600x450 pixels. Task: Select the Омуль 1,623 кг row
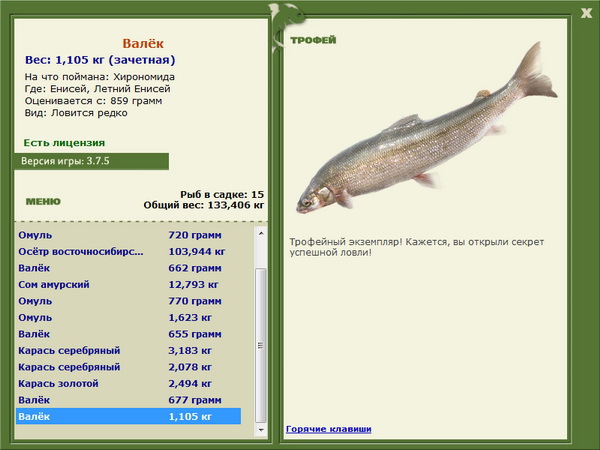click(x=129, y=317)
